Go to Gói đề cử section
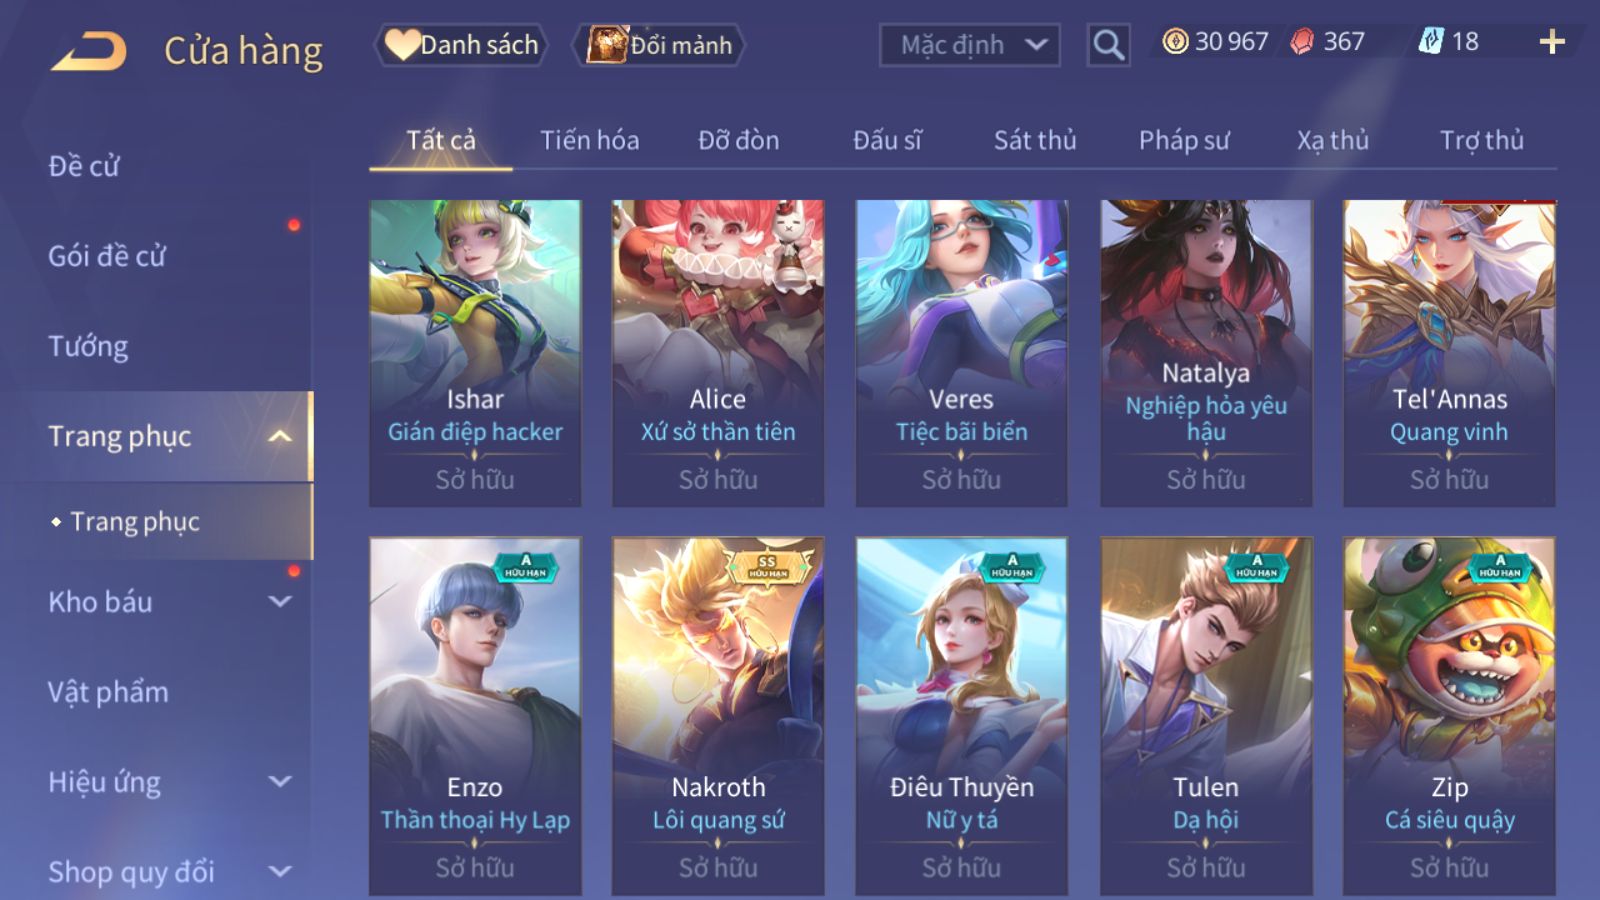1600x900 pixels. 106,256
